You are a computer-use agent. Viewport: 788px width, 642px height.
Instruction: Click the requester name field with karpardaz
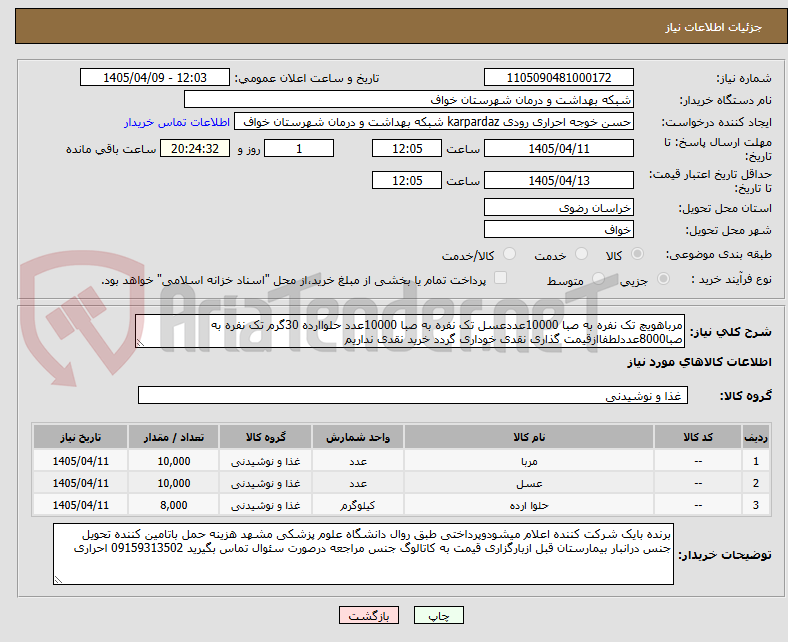click(x=434, y=122)
